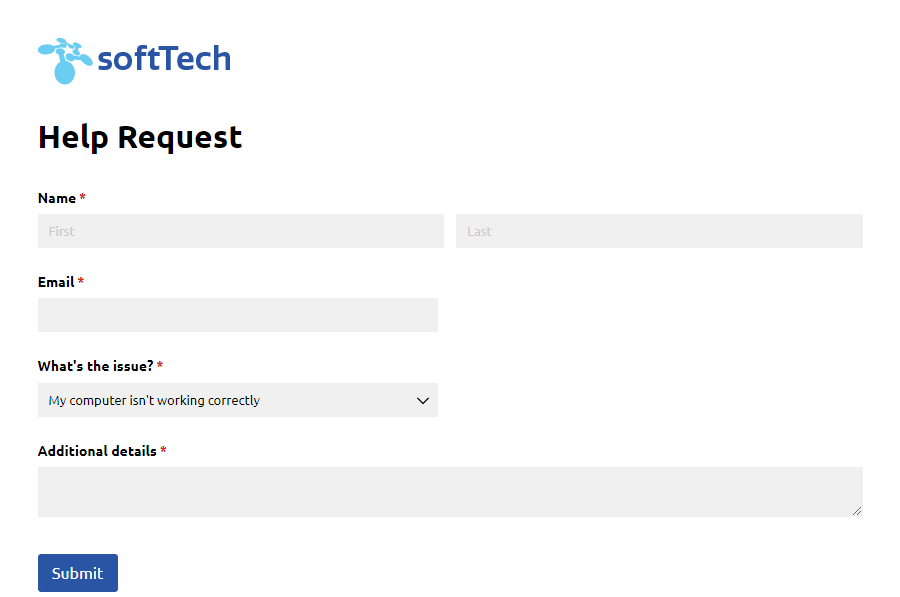Select the issue combo box showing computer option
The width and height of the screenshot is (900, 597).
coord(238,400)
